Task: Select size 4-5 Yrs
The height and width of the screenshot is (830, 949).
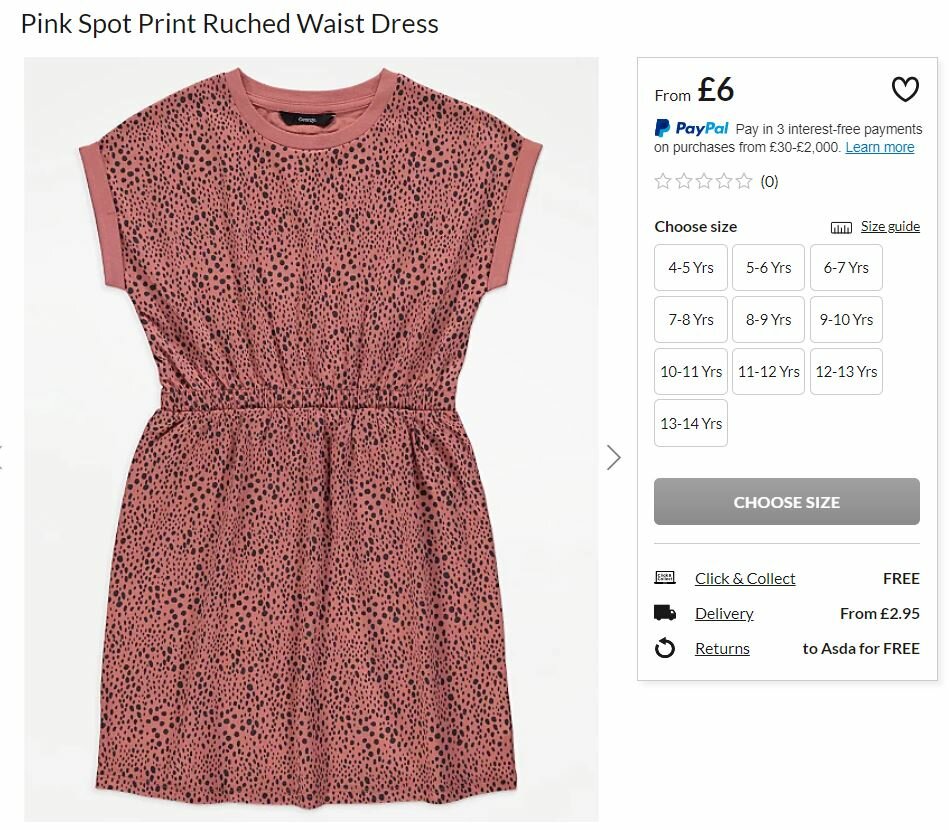Action: click(691, 268)
